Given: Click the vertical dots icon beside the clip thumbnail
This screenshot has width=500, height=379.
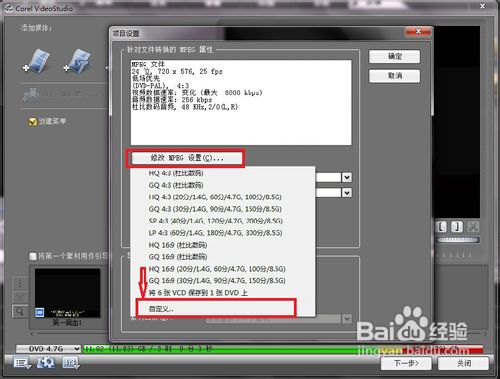Looking at the screenshot, I should click(x=20, y=283).
